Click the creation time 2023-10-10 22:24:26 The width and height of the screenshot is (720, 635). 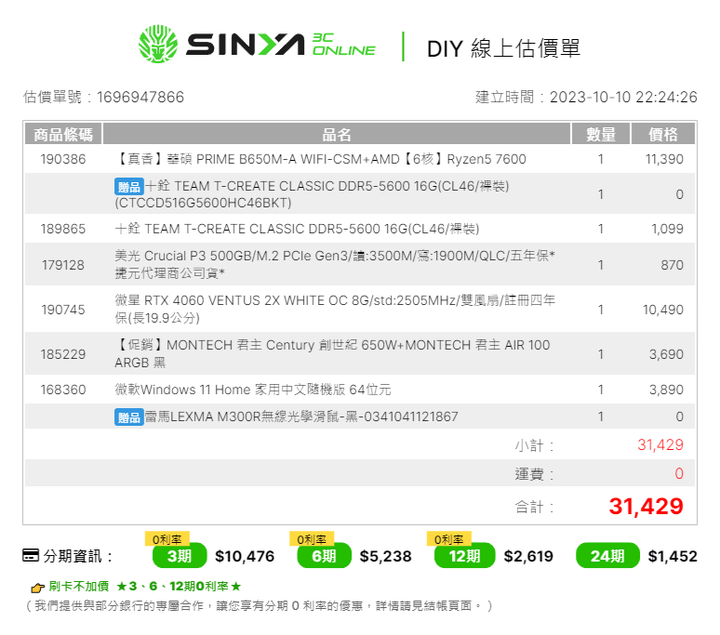pyautogui.click(x=624, y=97)
